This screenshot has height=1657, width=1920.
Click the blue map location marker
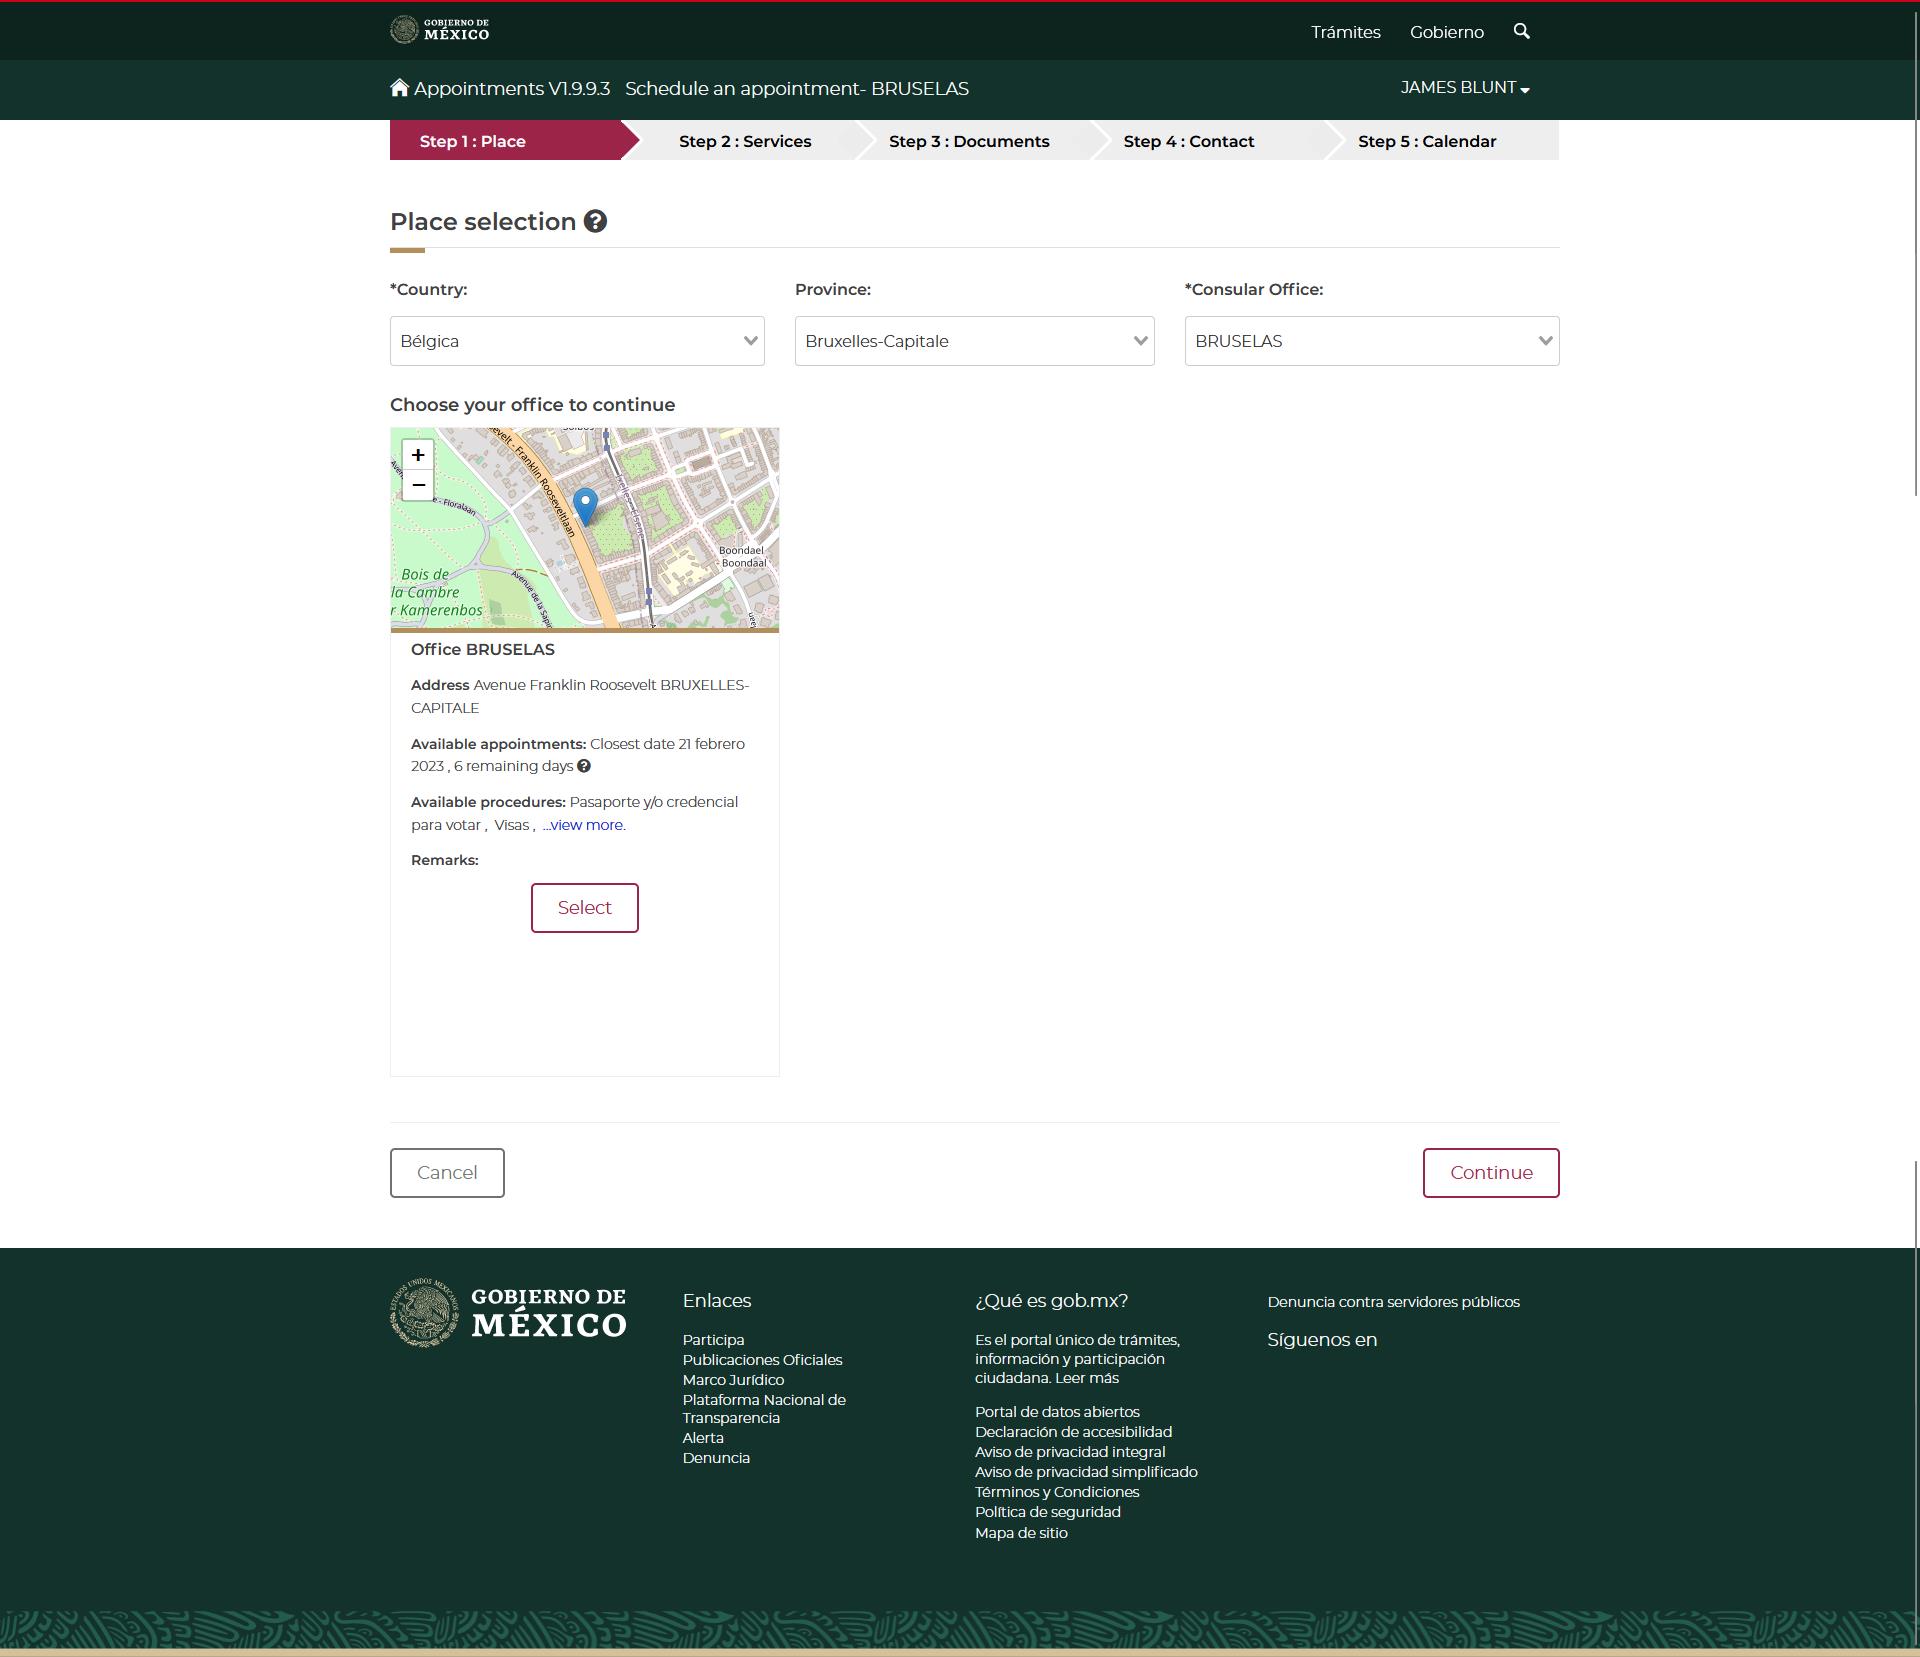[585, 505]
